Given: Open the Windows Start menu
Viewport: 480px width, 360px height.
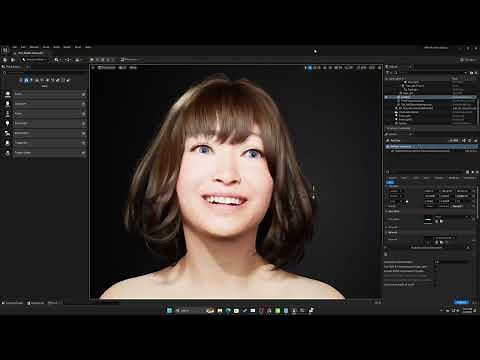Looking at the screenshot, I should 169,310.
